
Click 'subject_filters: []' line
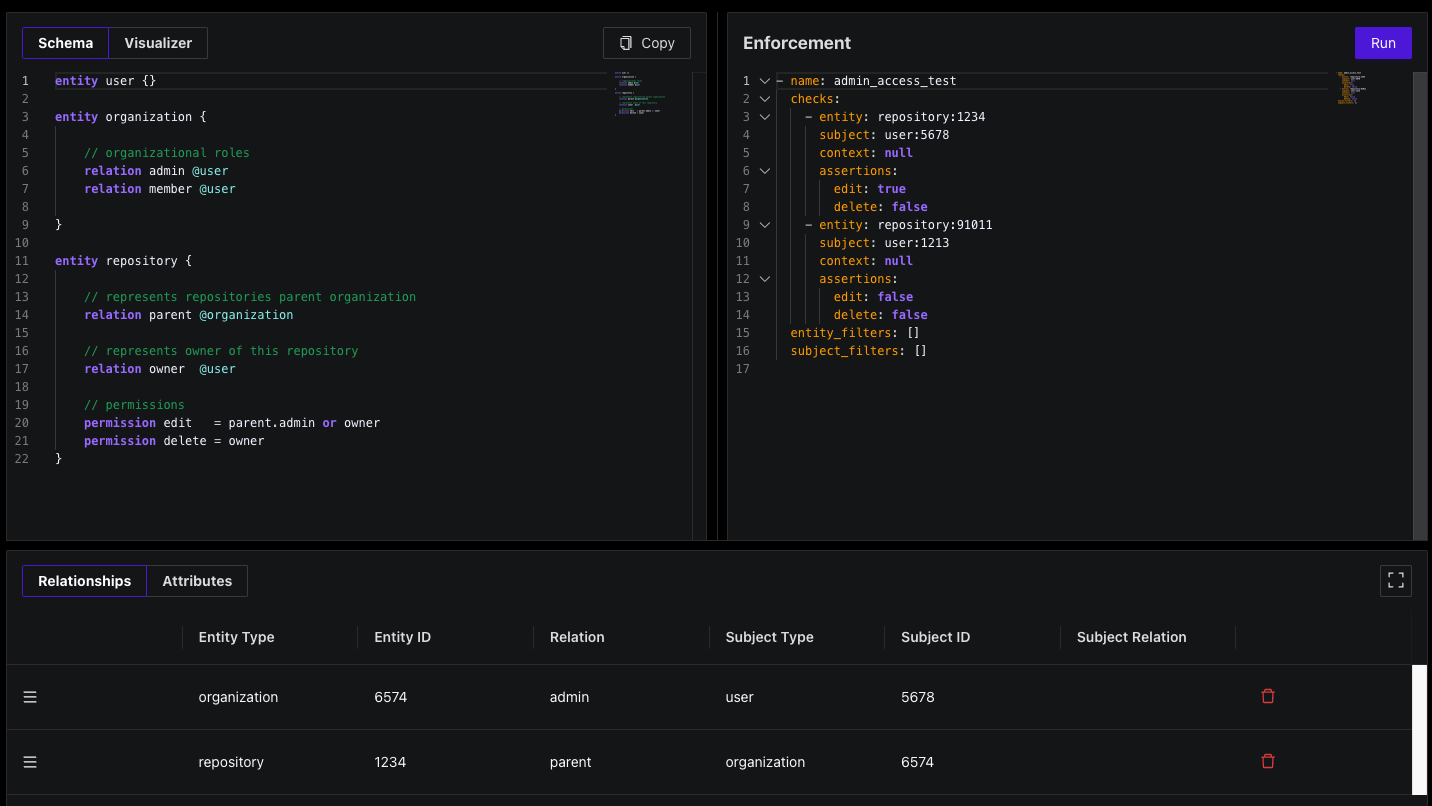(859, 351)
